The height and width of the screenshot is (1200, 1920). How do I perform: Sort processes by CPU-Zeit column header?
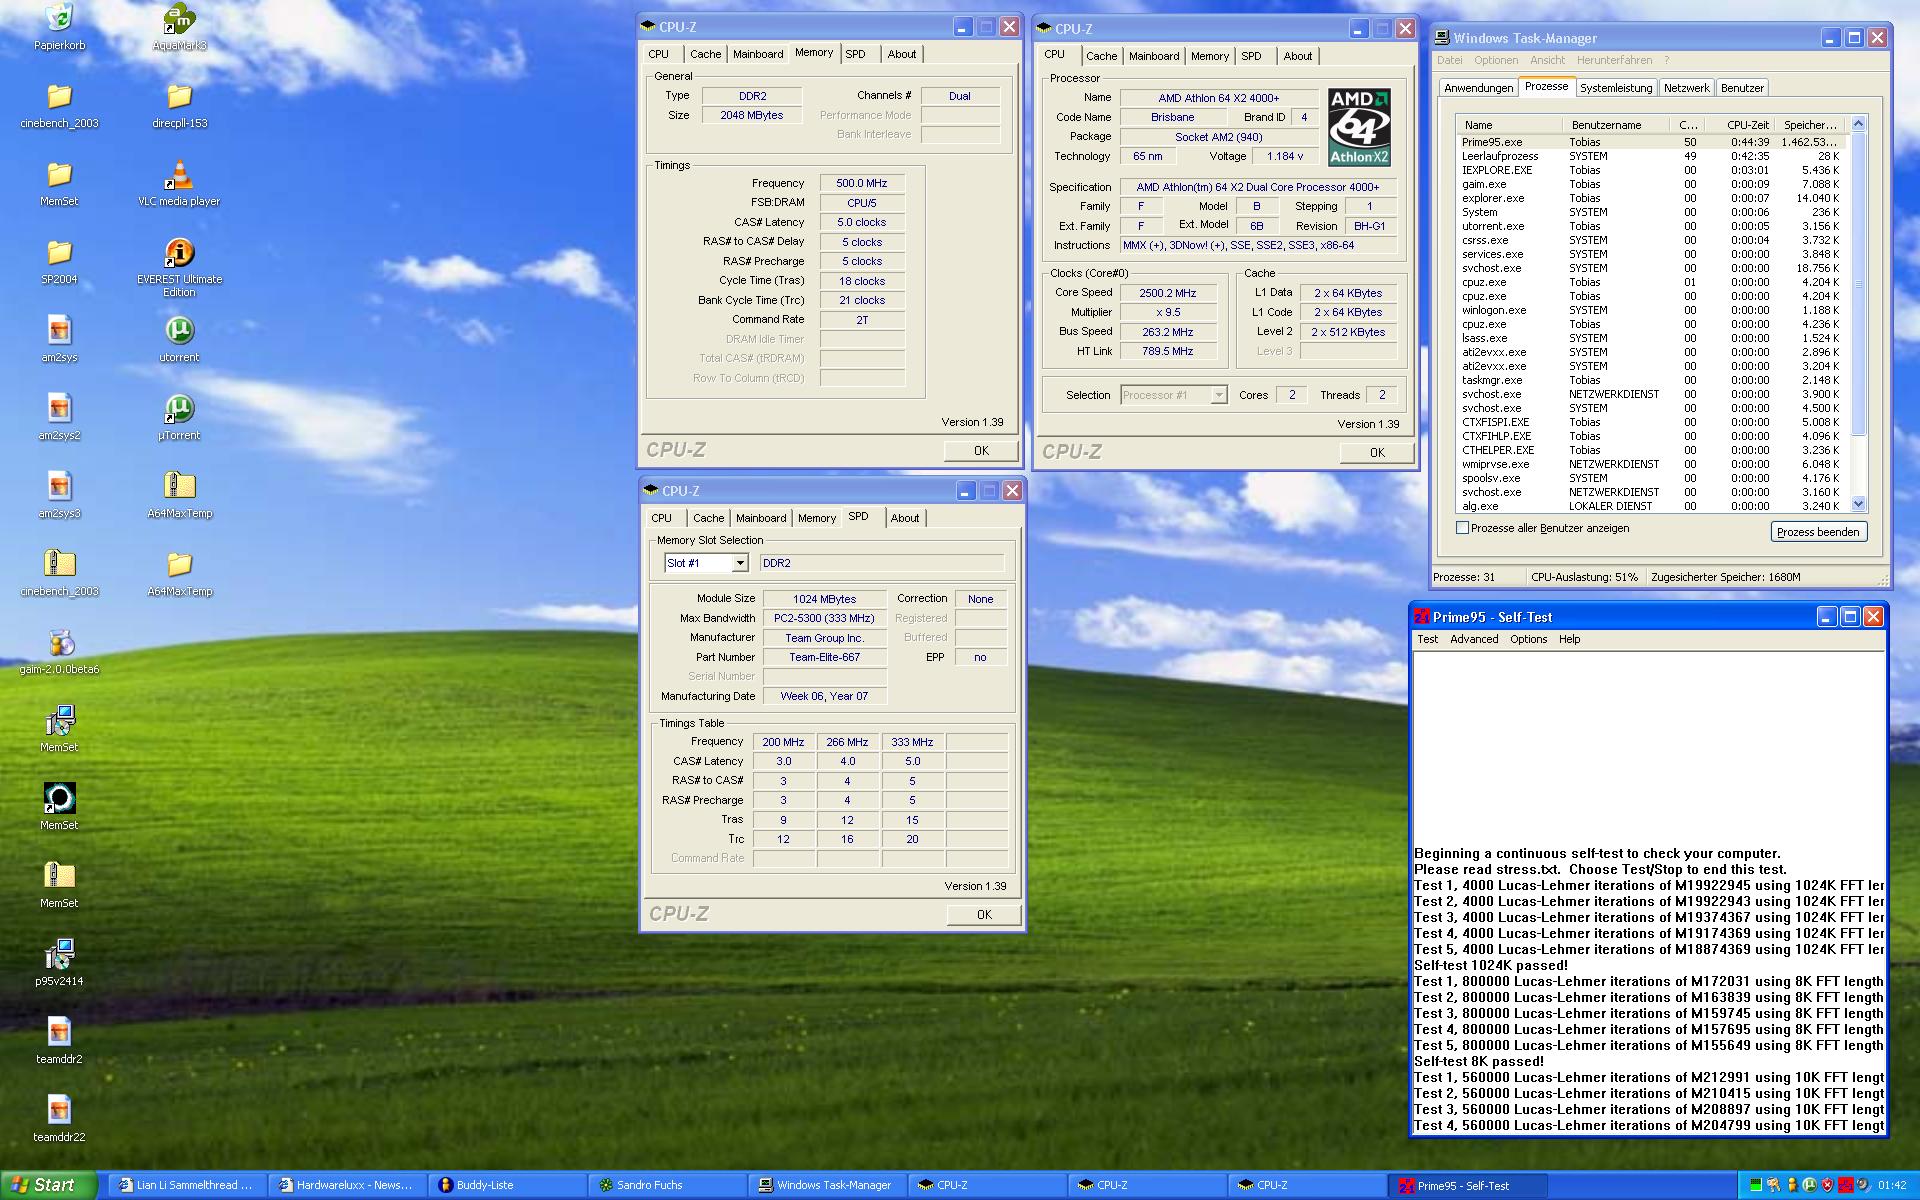(1740, 125)
